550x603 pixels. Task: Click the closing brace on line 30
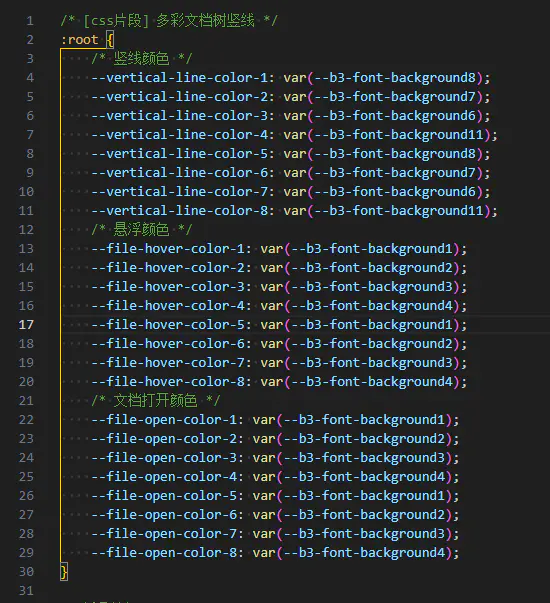pyautogui.click(x=64, y=571)
